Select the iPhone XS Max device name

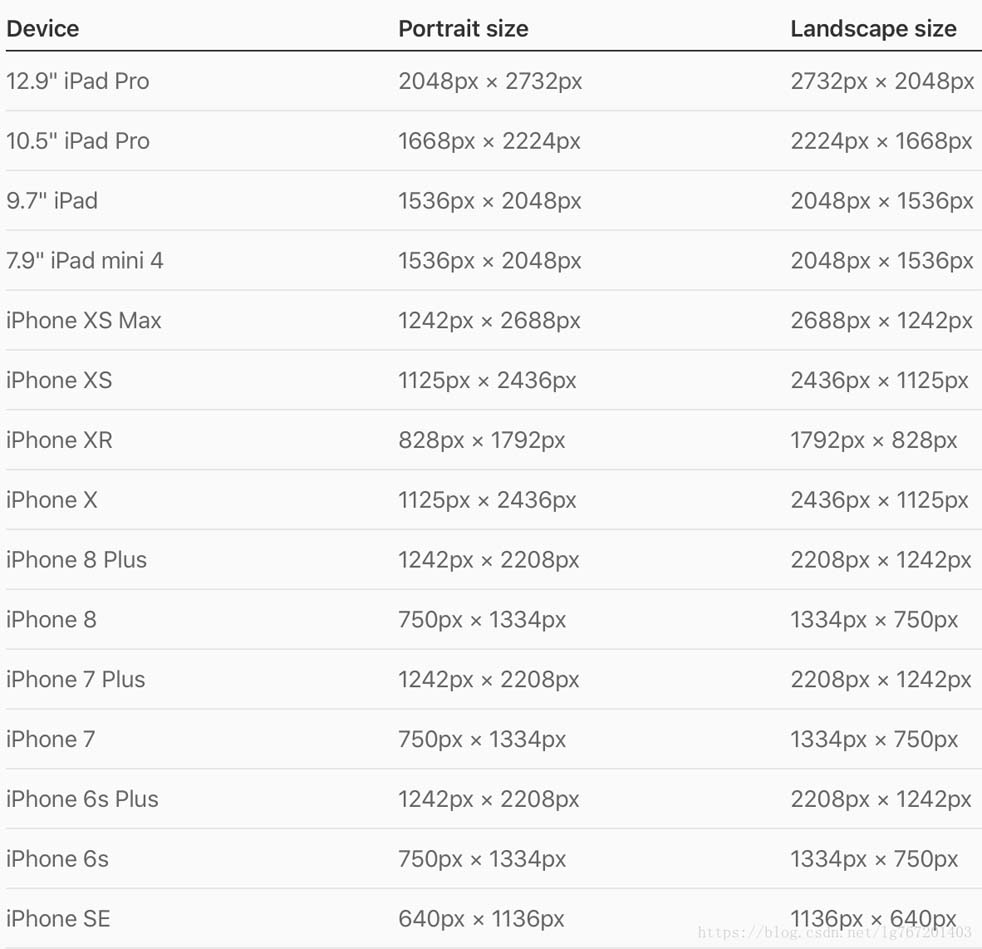coord(84,321)
